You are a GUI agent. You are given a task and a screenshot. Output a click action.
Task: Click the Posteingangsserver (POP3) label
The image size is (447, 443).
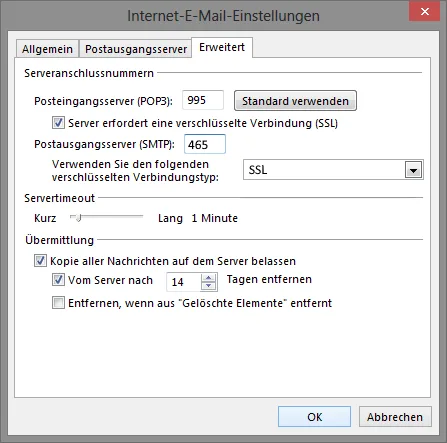(103, 101)
